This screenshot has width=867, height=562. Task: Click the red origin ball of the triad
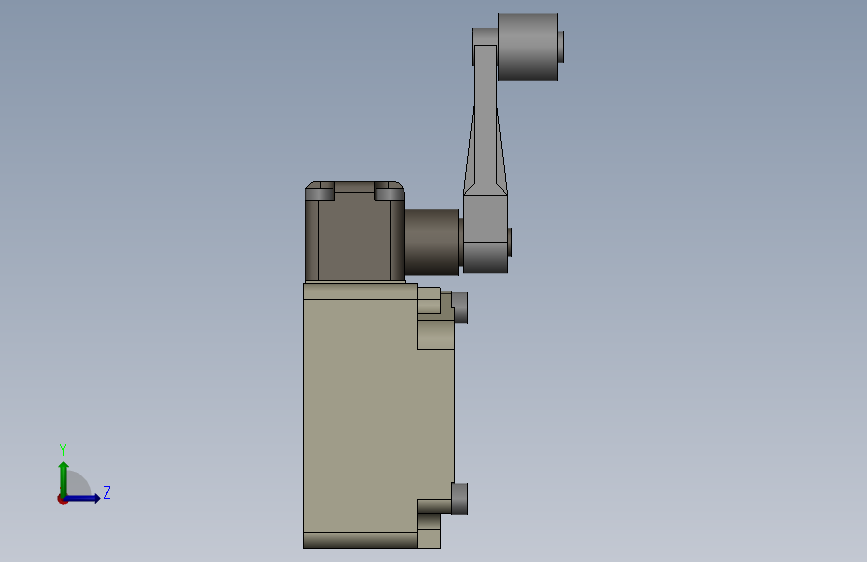62,499
